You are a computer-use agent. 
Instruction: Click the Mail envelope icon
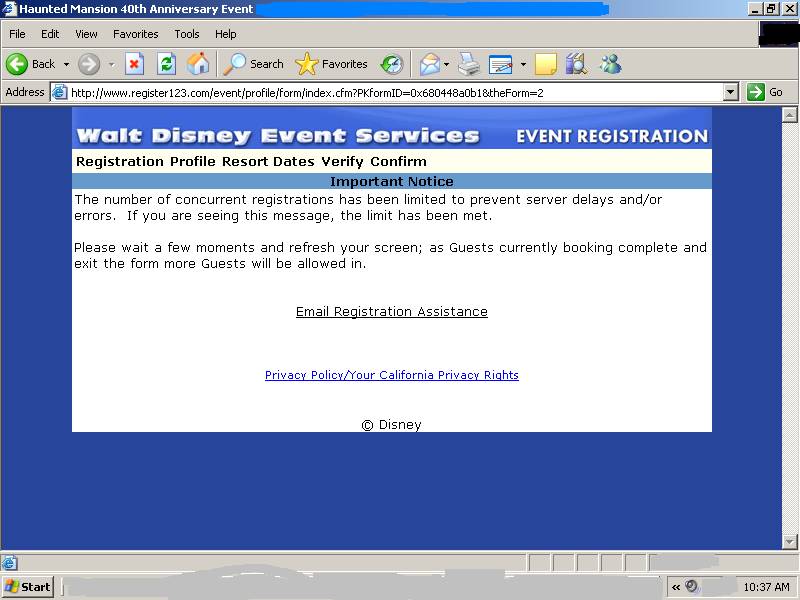[x=430, y=64]
